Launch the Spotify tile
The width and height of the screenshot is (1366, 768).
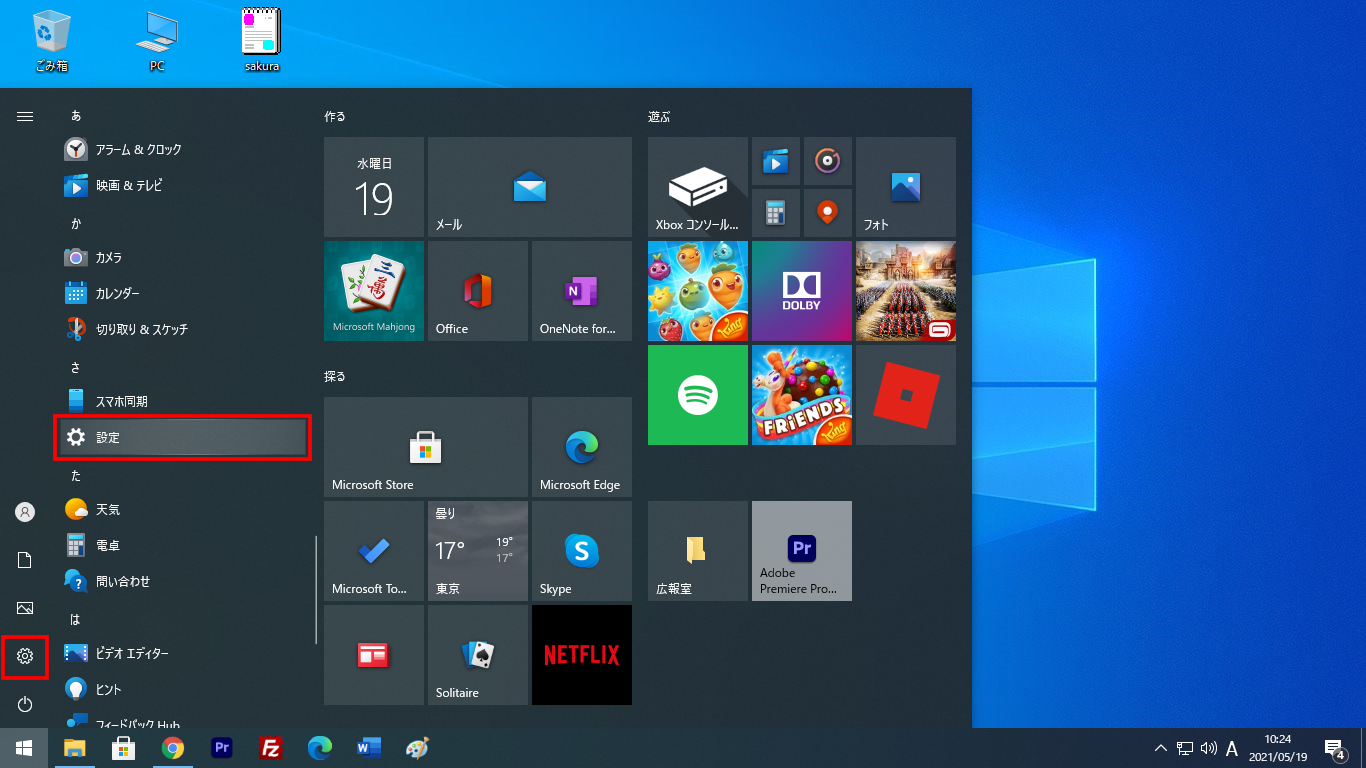tap(698, 395)
